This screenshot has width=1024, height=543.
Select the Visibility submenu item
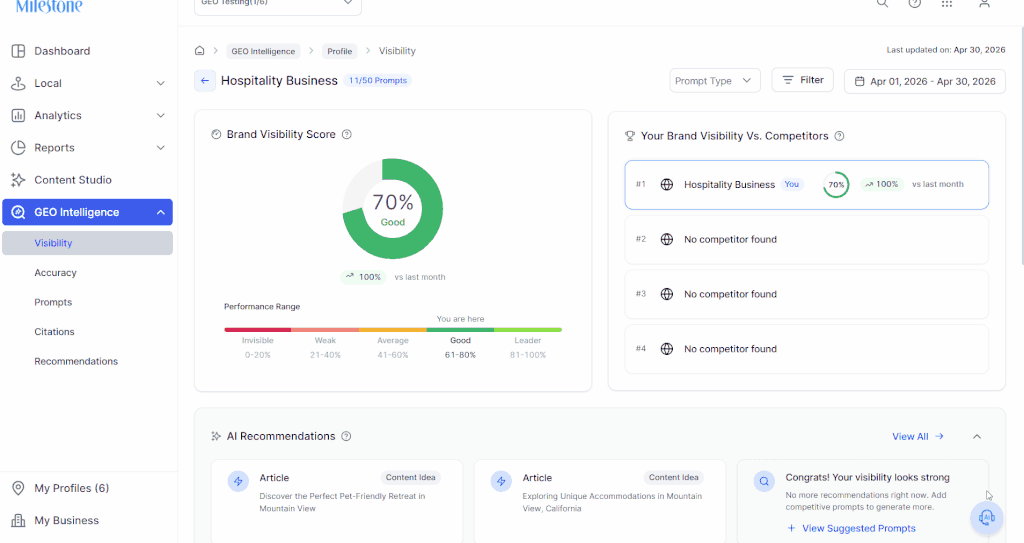pos(88,243)
